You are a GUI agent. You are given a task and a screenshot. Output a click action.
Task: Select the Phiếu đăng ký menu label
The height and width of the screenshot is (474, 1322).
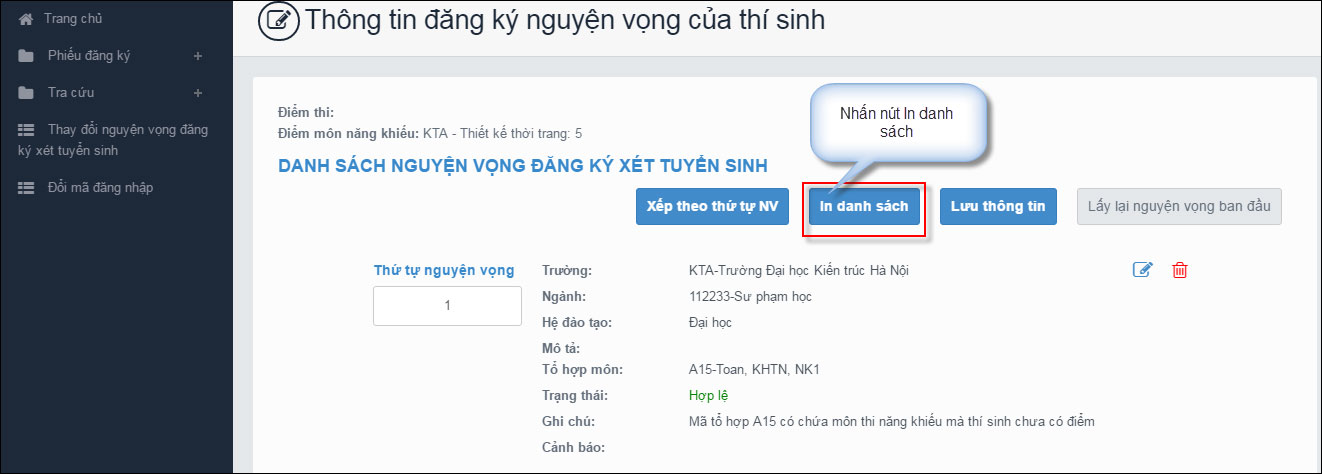pos(89,56)
